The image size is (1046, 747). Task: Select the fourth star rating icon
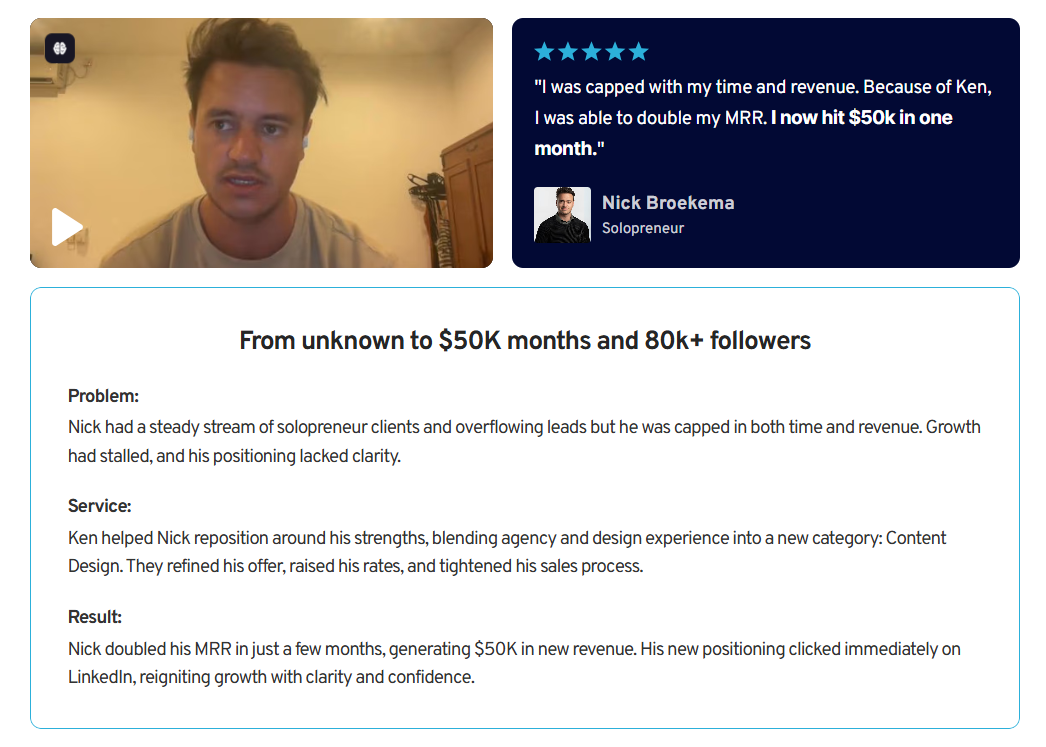[617, 49]
